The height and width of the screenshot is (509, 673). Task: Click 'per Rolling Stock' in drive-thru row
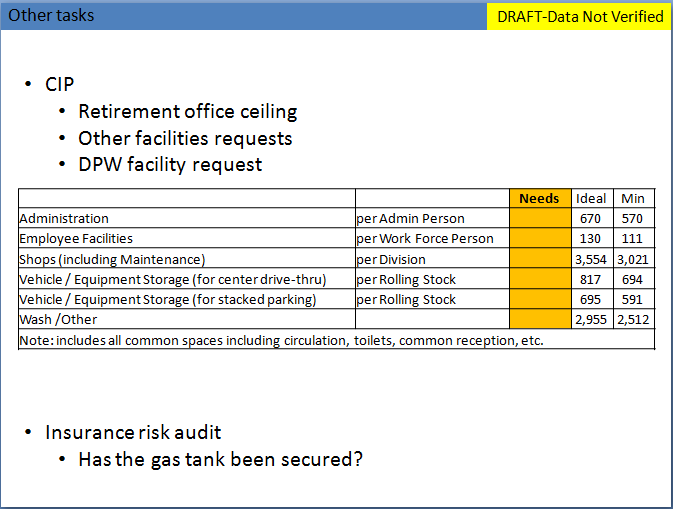(406, 279)
